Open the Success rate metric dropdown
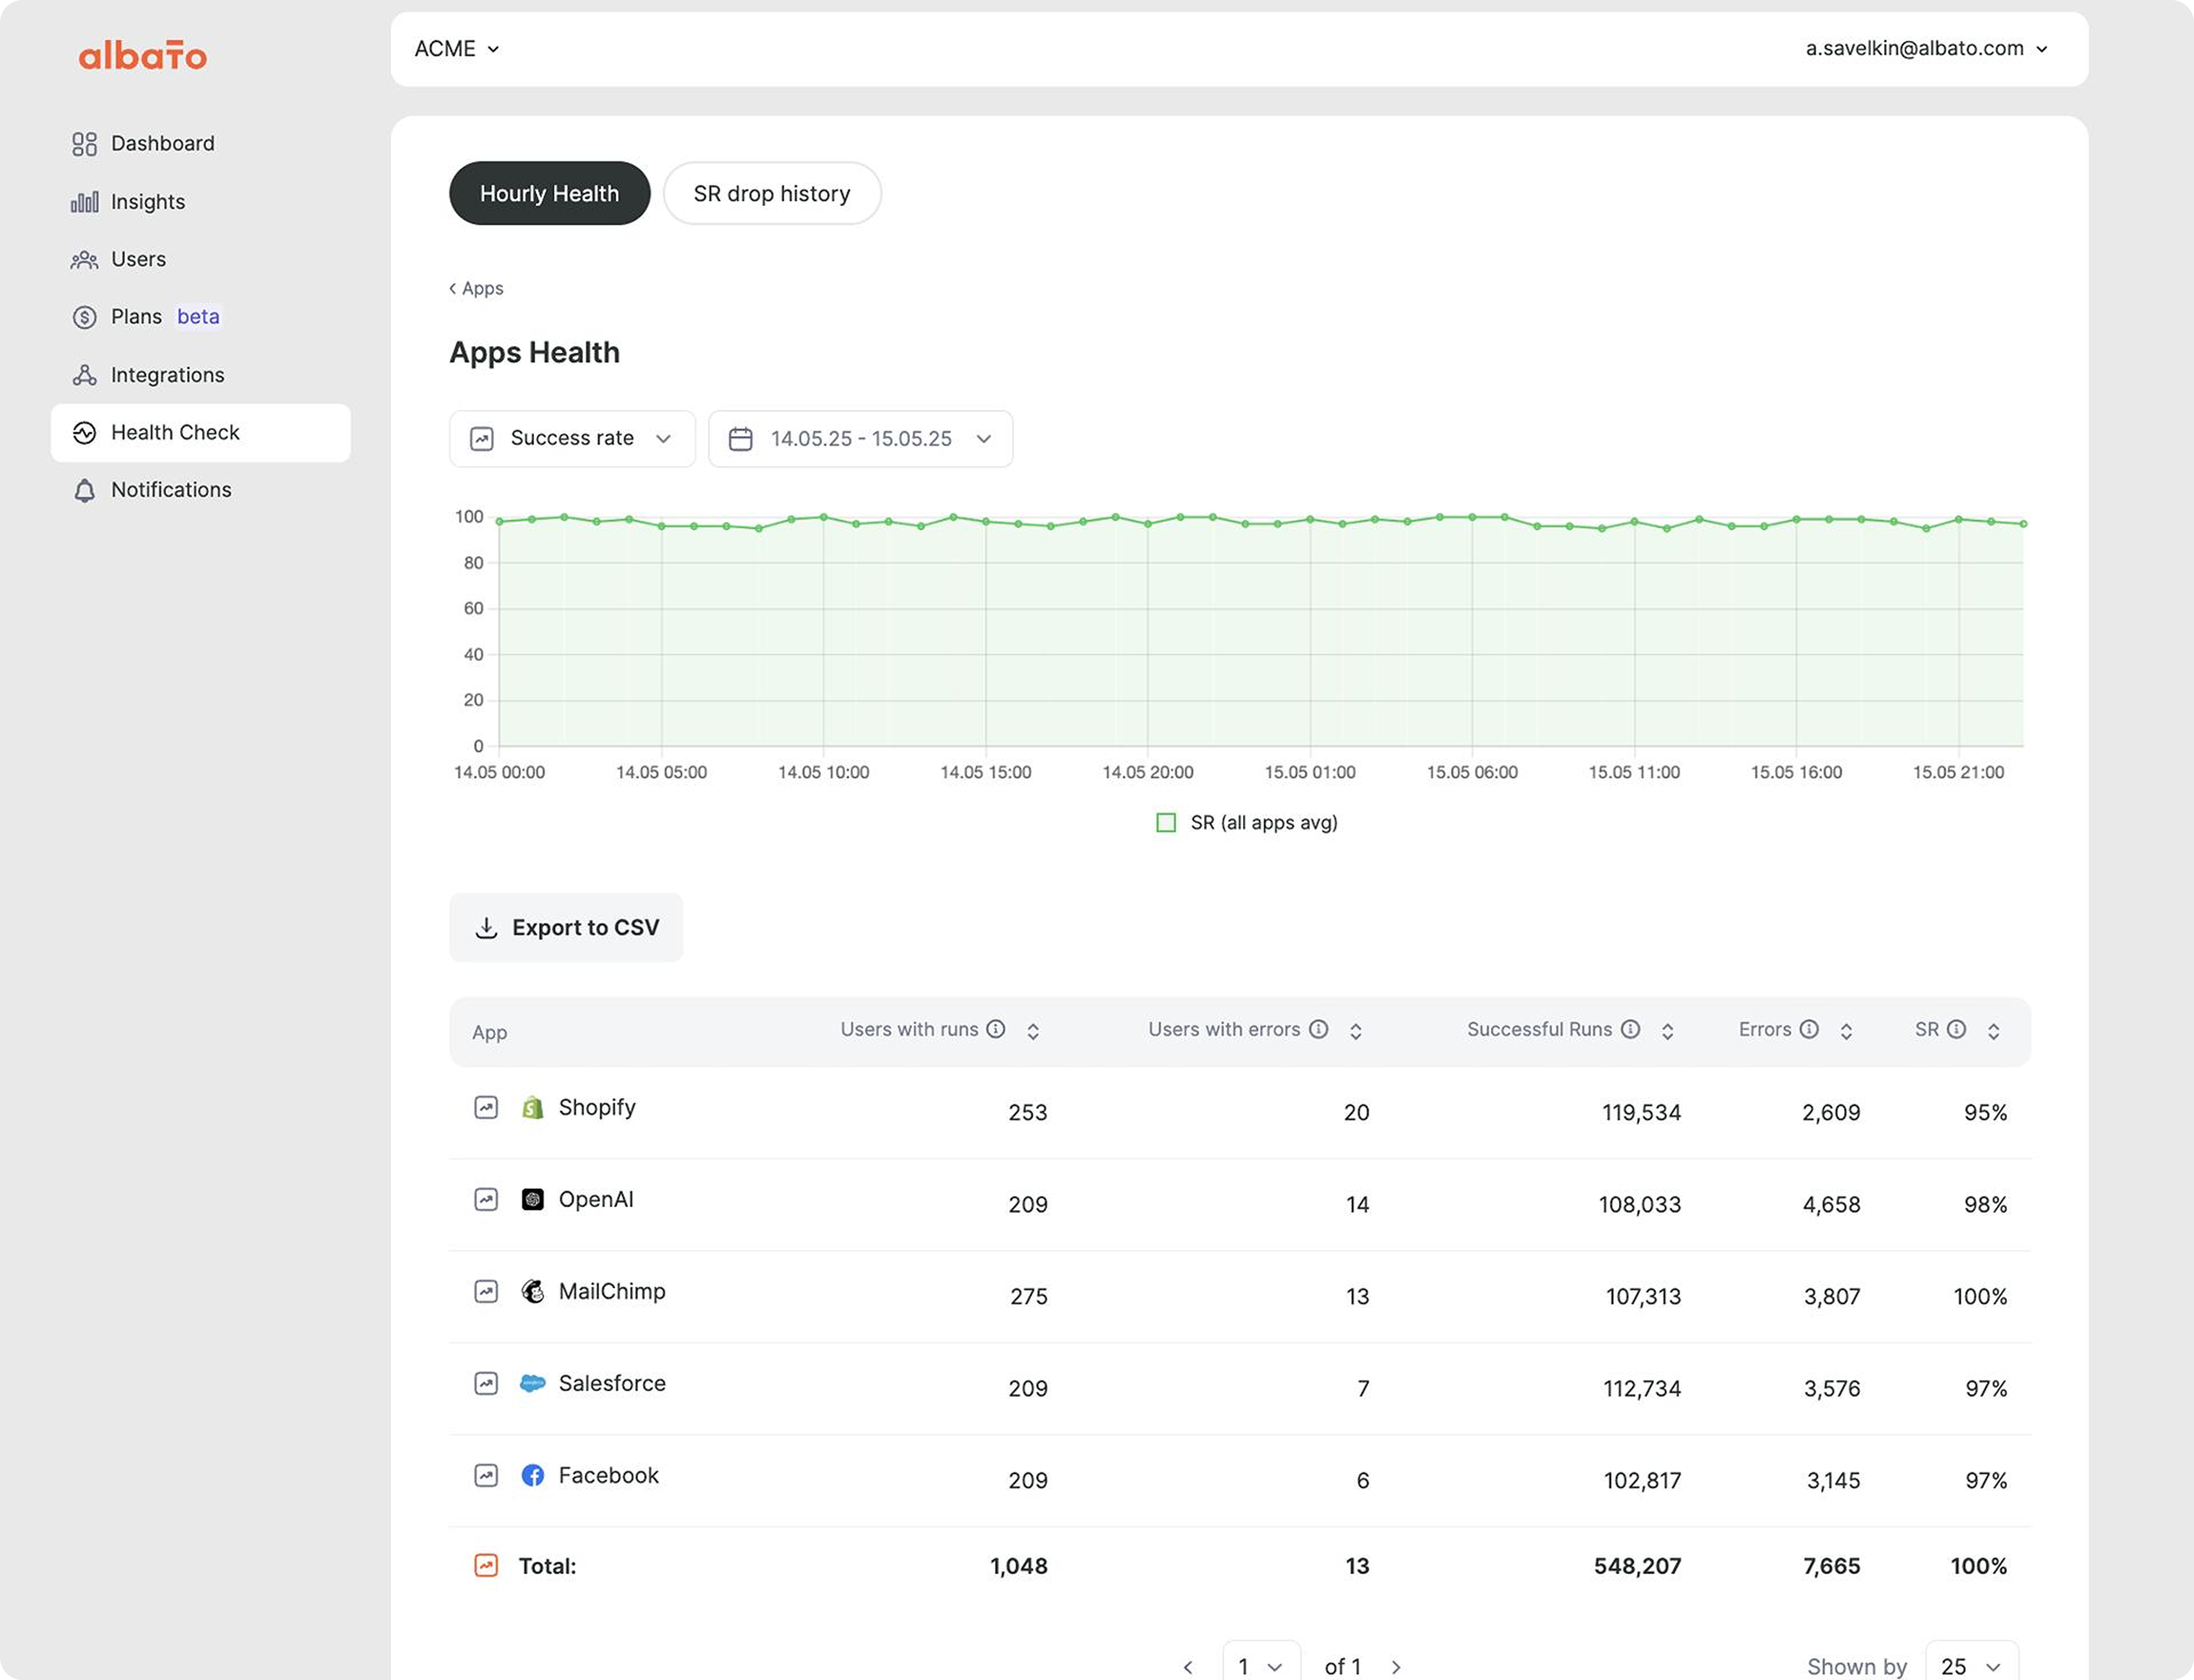The image size is (2194, 1680). (572, 439)
